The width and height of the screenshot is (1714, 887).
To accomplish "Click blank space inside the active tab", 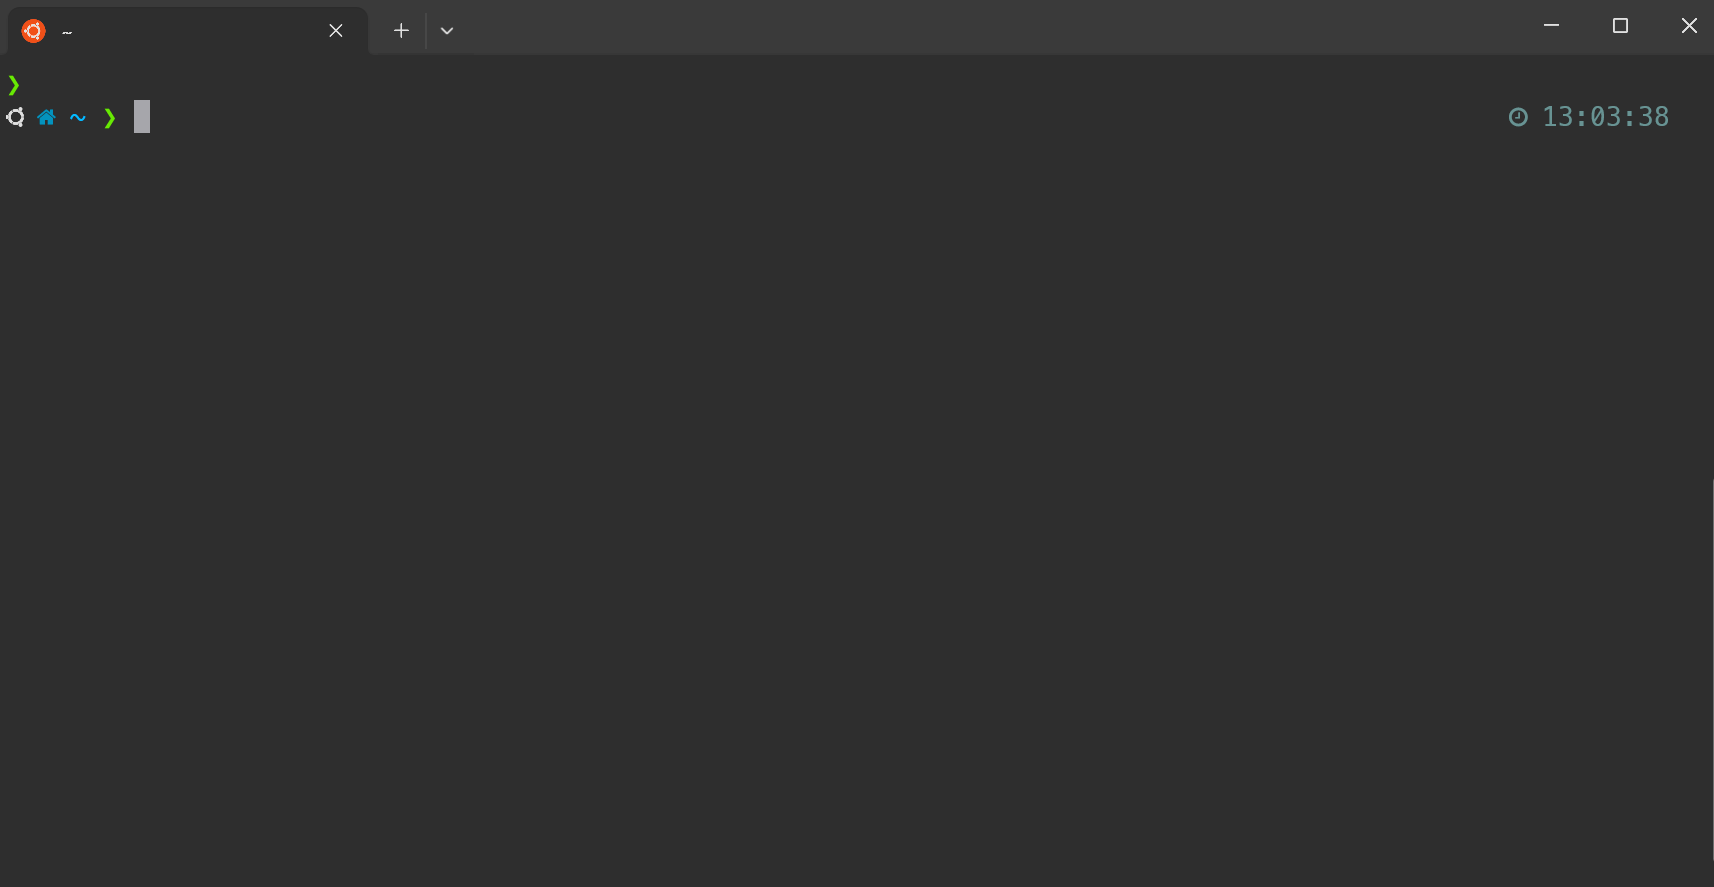I will coord(200,31).
